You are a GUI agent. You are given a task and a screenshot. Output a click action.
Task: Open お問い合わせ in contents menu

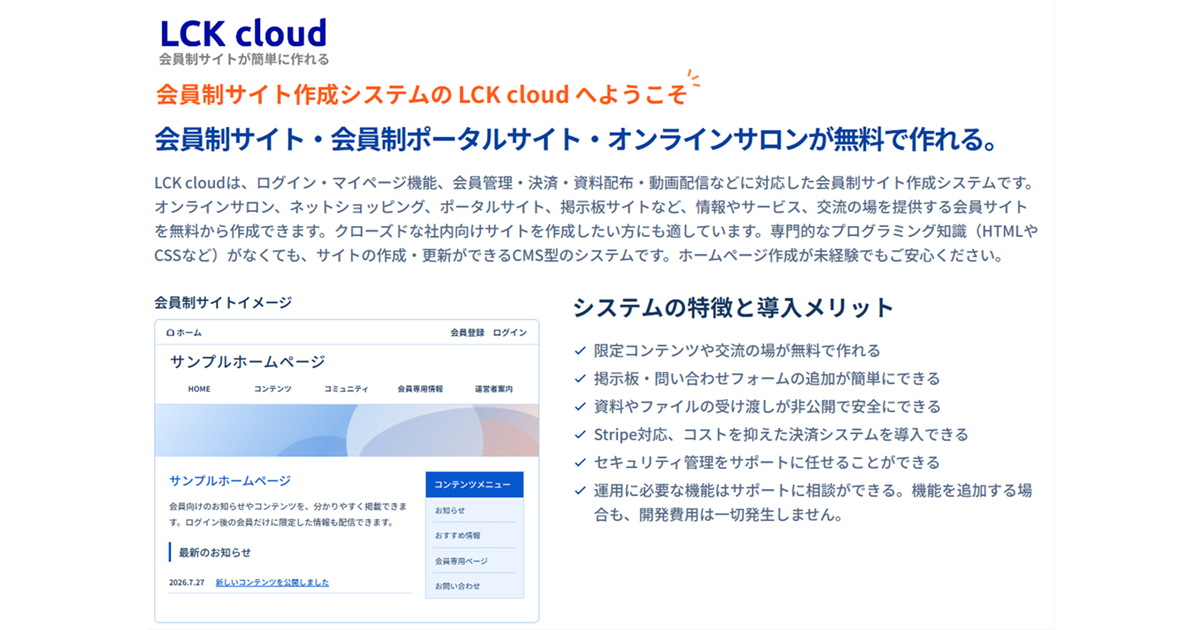pyautogui.click(x=457, y=586)
